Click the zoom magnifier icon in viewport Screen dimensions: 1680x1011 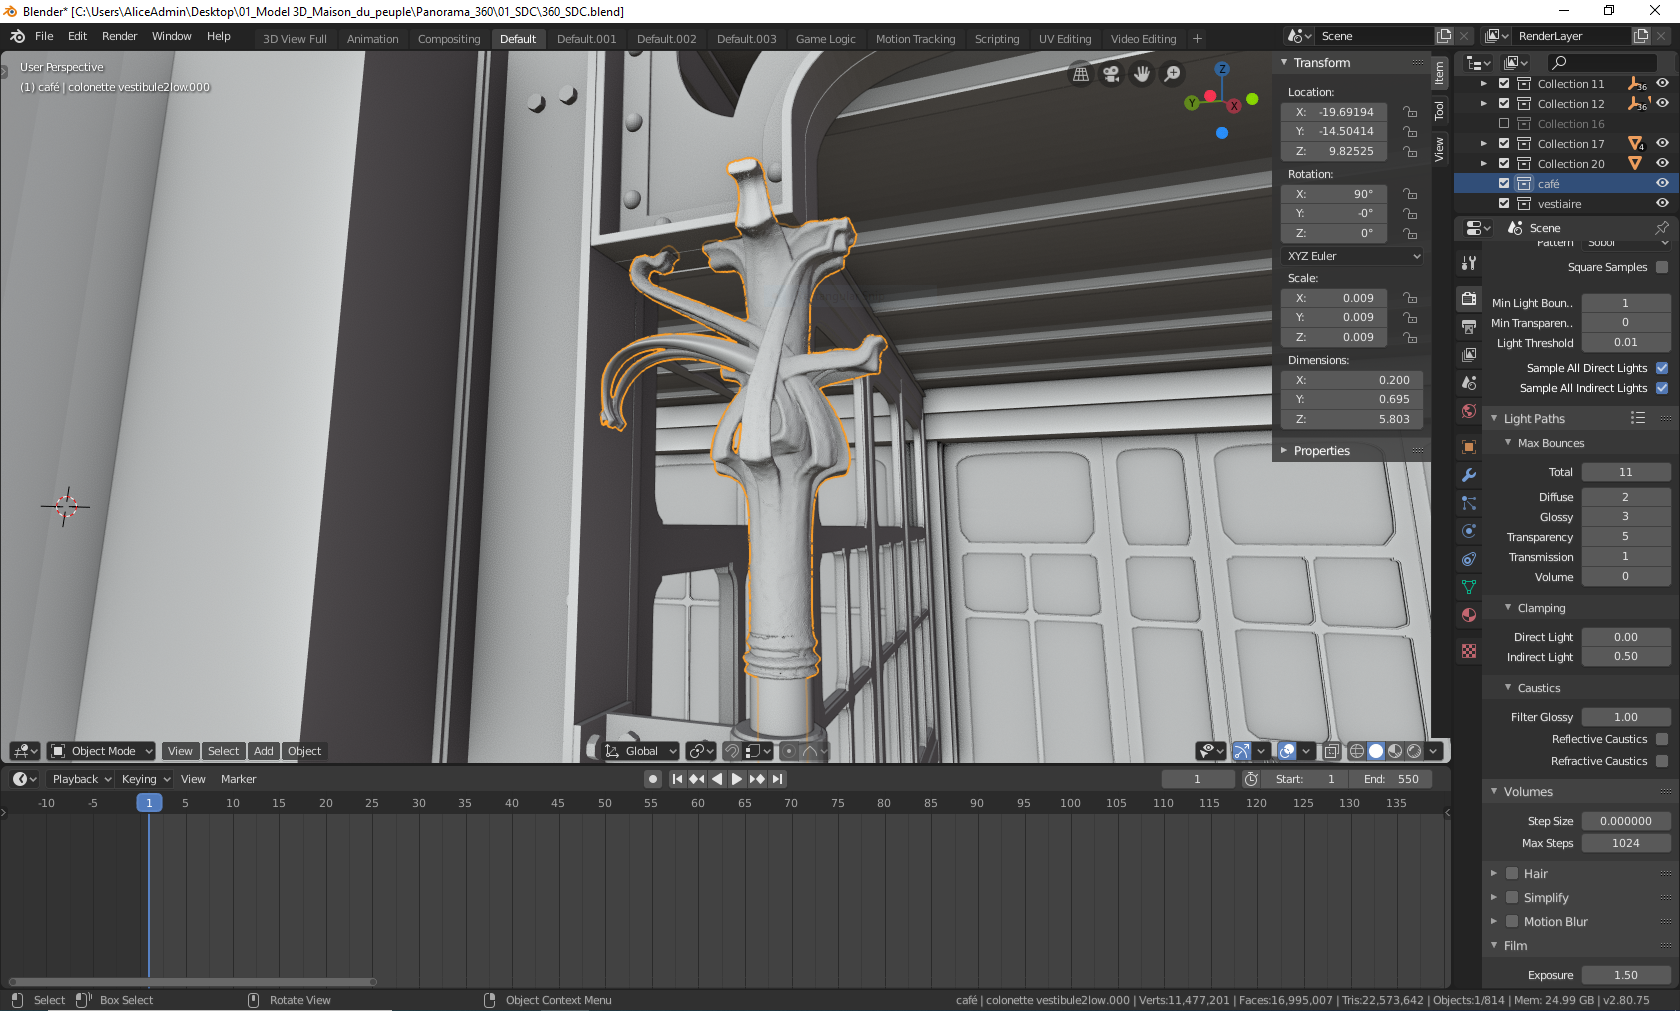(1172, 74)
